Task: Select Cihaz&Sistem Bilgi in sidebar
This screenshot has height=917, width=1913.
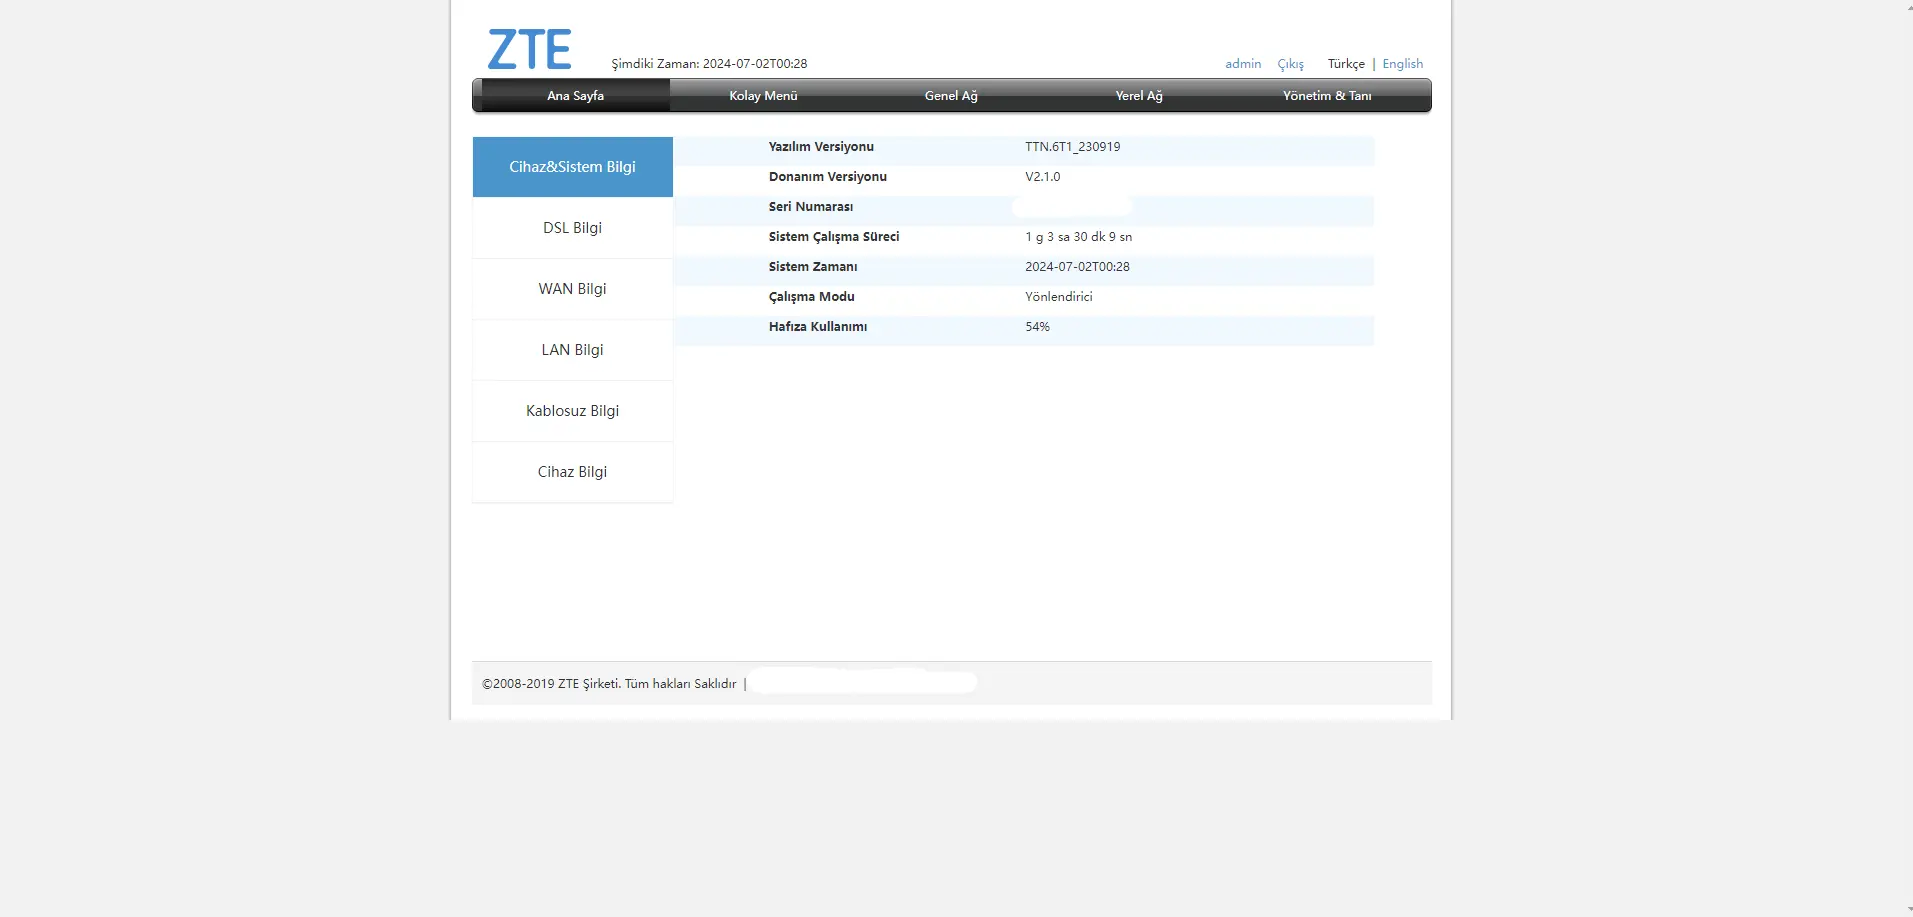Action: coord(572,167)
